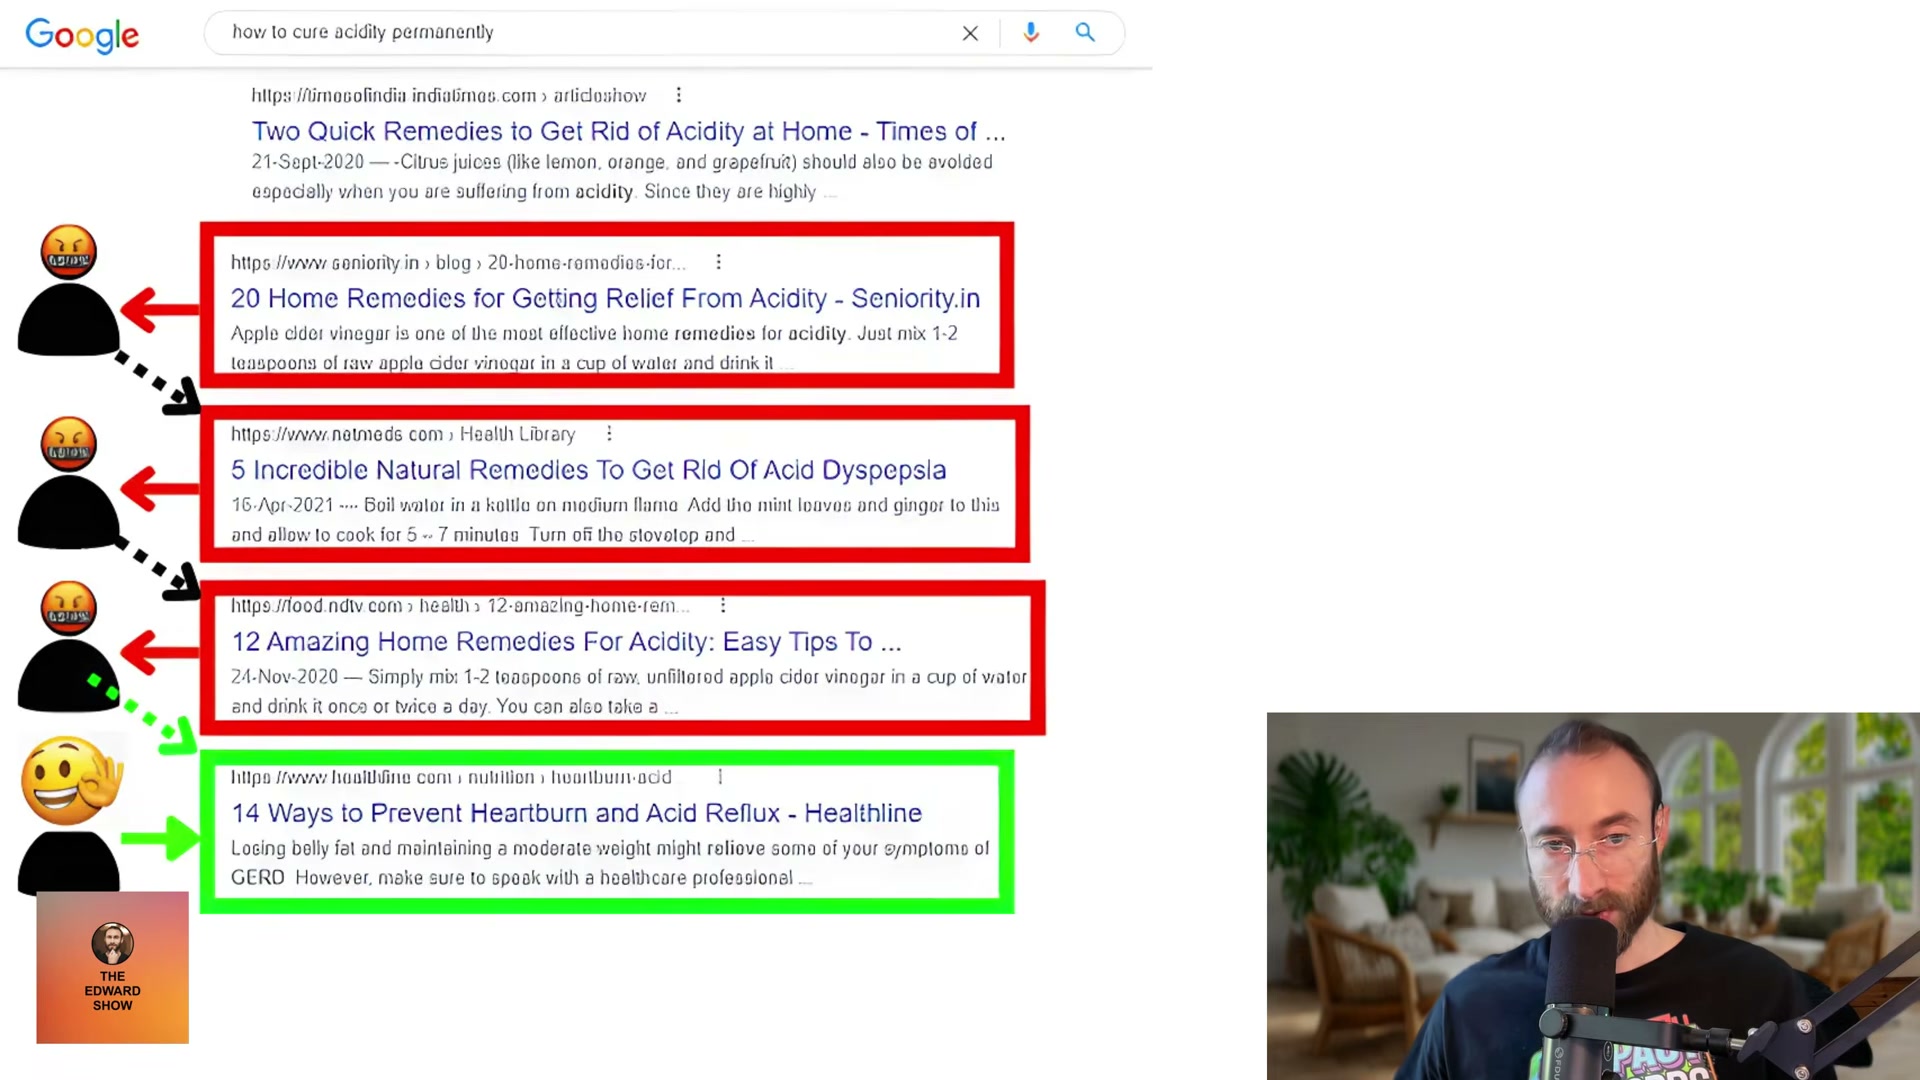Open 5 Incredible Natural Remedies link
The image size is (1920, 1080).
pyautogui.click(x=588, y=470)
